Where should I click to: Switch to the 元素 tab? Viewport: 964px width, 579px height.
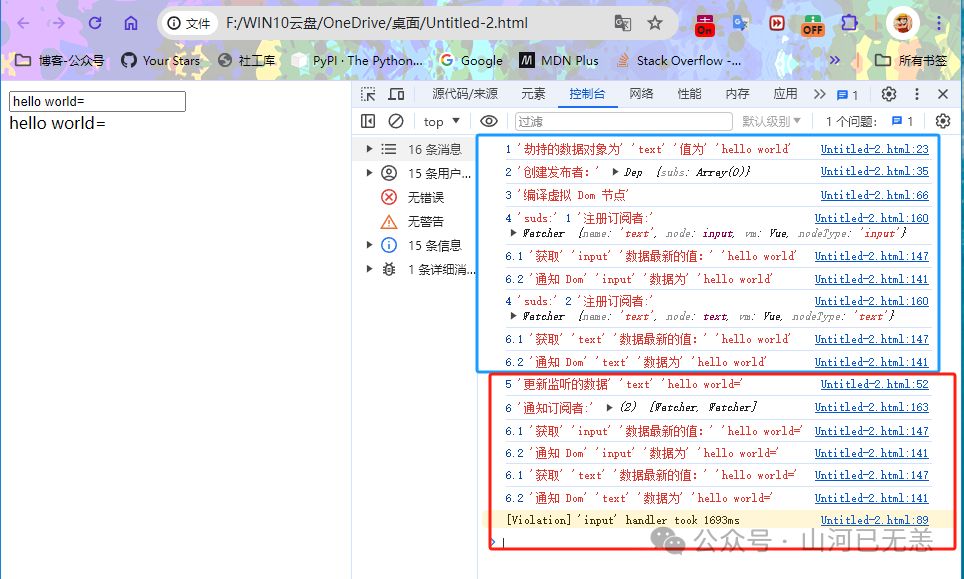533,94
